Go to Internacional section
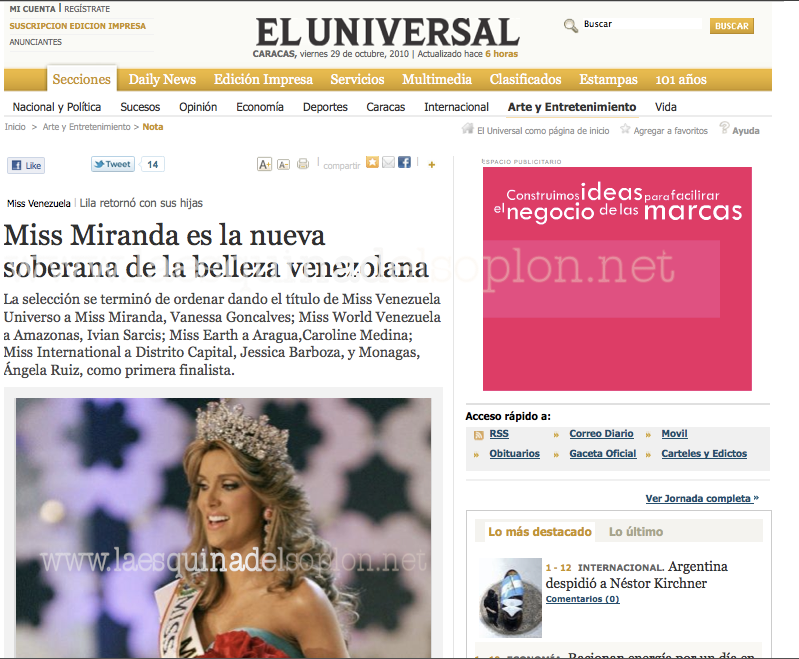 pos(457,107)
